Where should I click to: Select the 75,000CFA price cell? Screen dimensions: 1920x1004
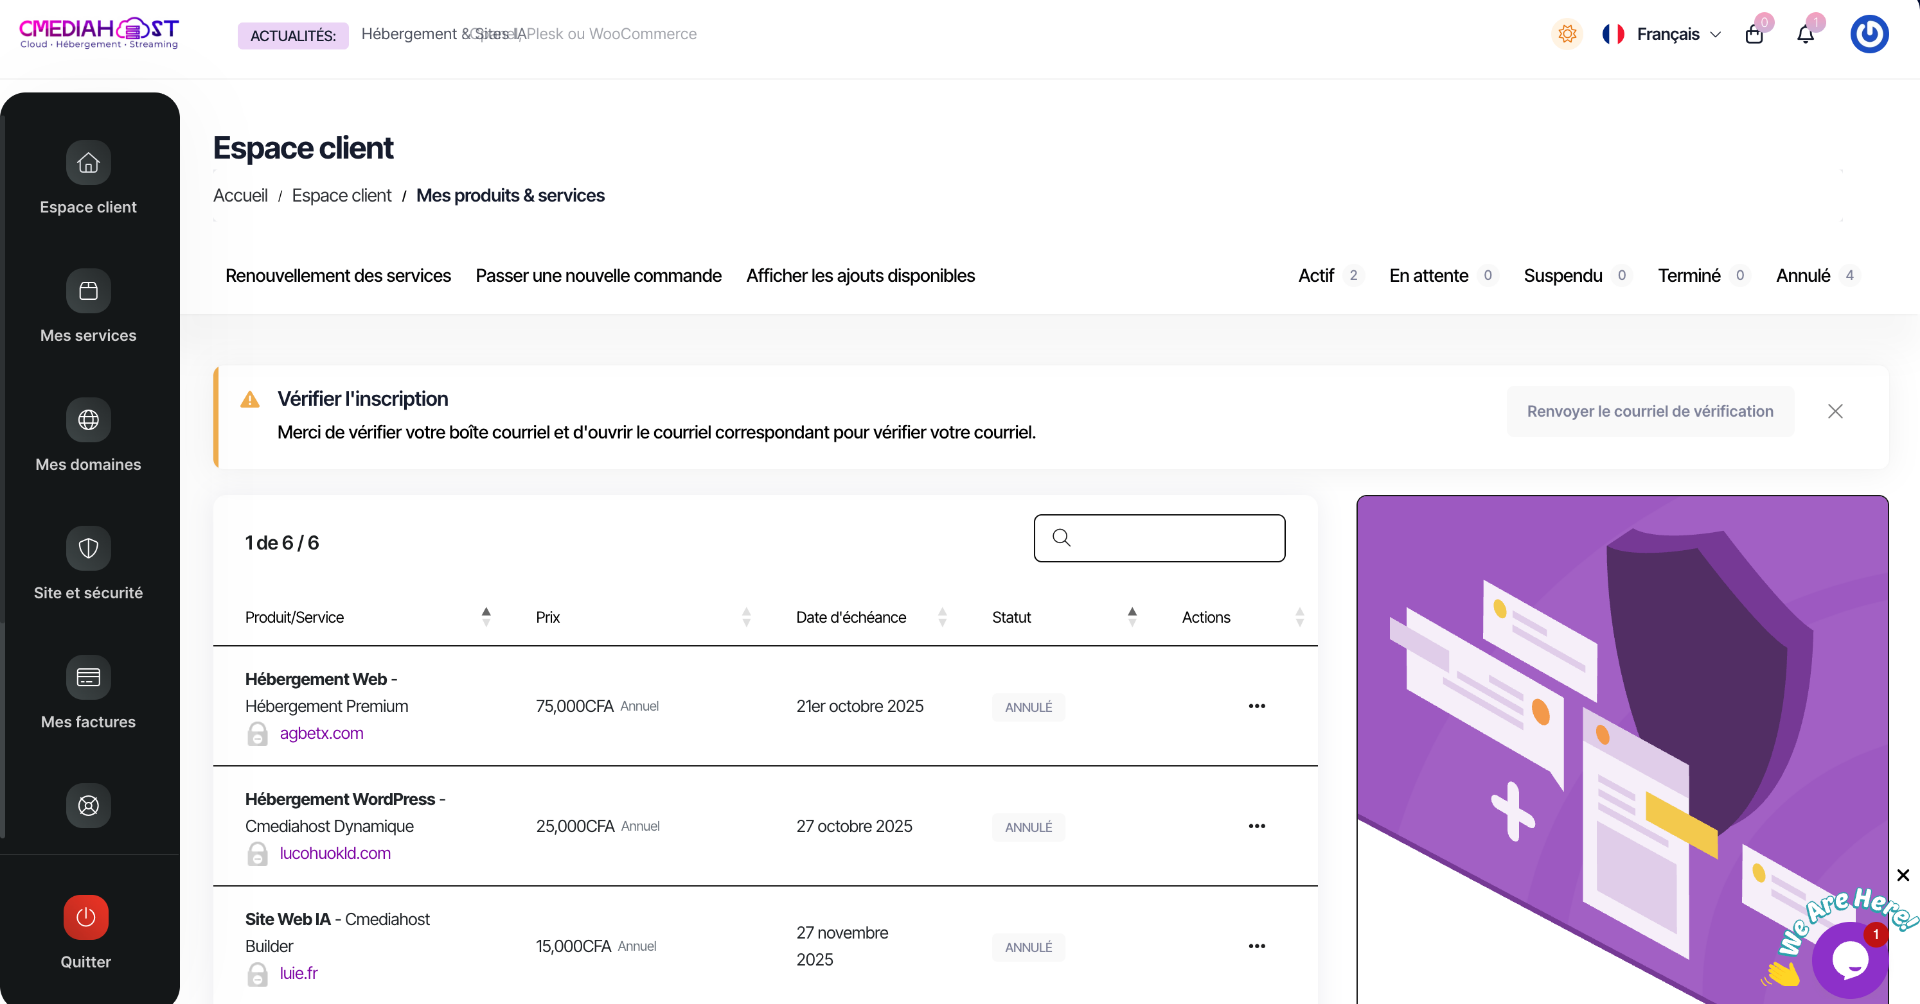[597, 706]
